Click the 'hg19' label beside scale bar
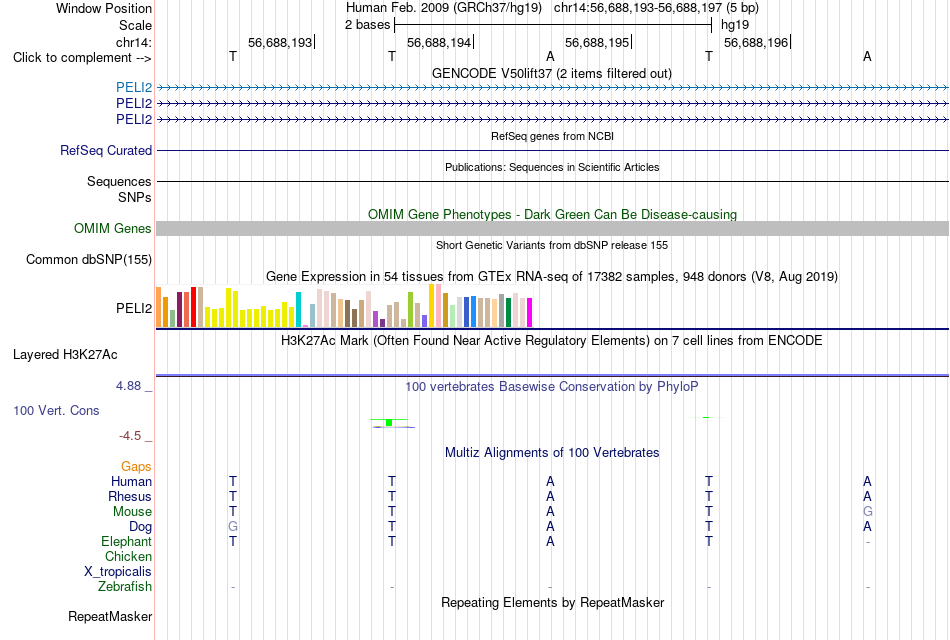 click(x=735, y=25)
